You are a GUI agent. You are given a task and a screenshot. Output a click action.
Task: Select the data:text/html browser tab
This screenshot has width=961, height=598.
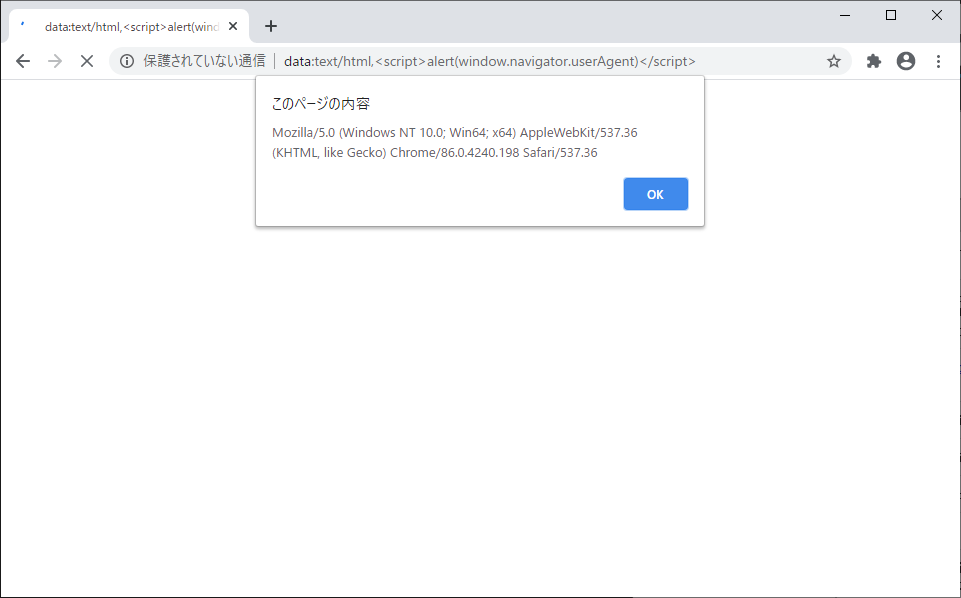(129, 26)
